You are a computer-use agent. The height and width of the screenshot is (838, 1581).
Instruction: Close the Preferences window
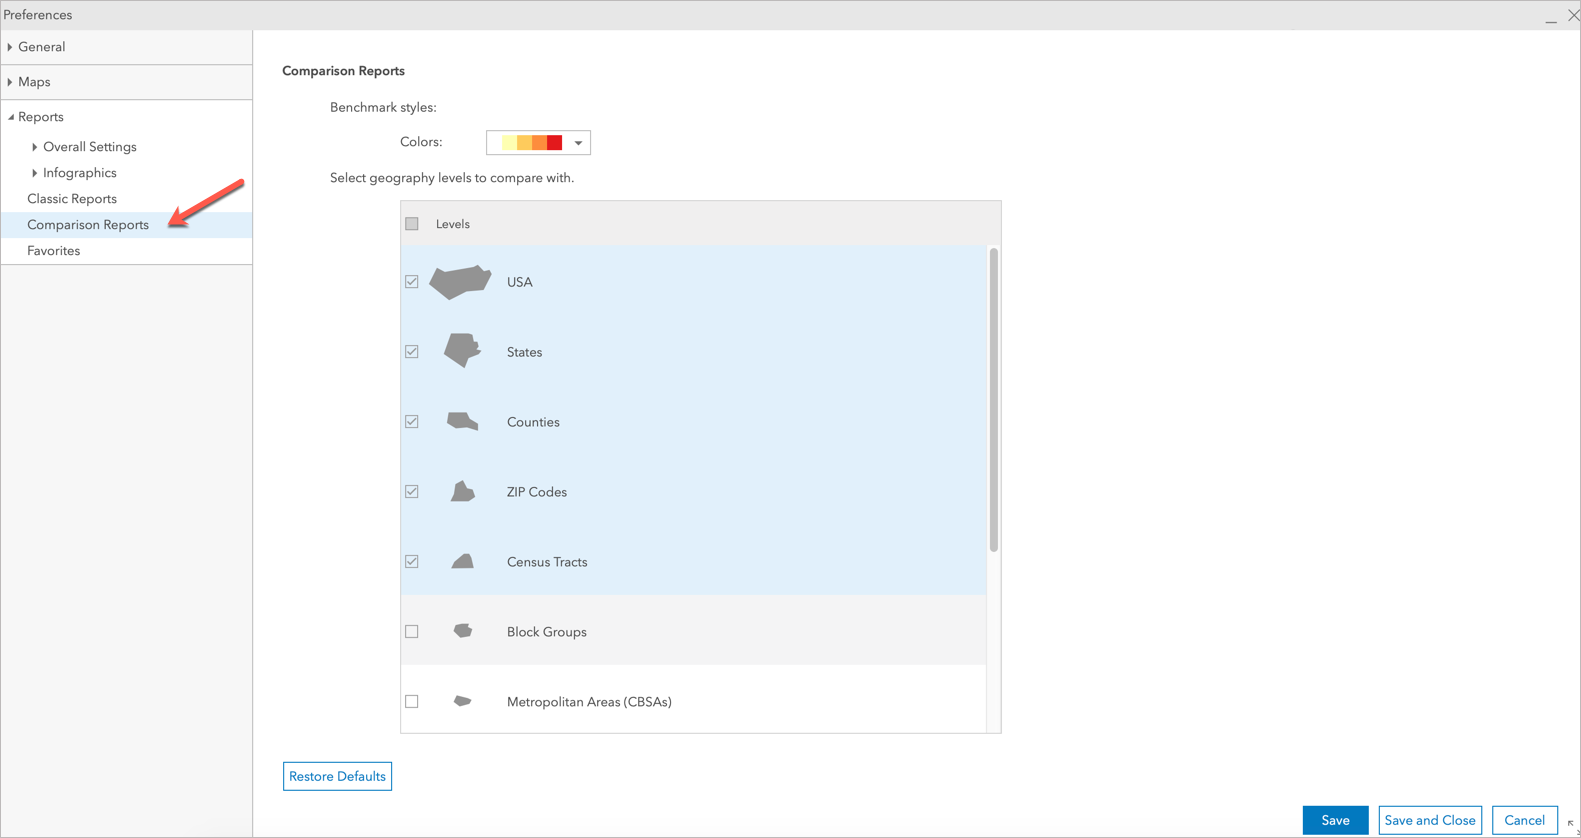[1573, 15]
